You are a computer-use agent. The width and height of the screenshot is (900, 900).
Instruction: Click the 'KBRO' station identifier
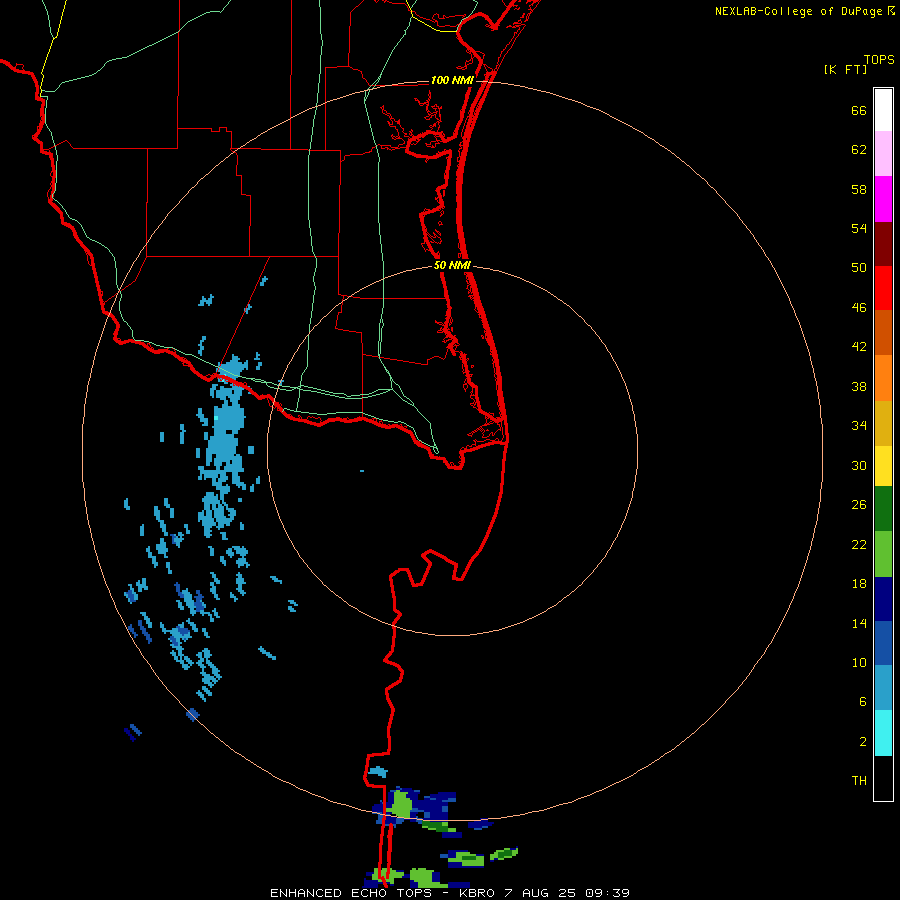477,893
